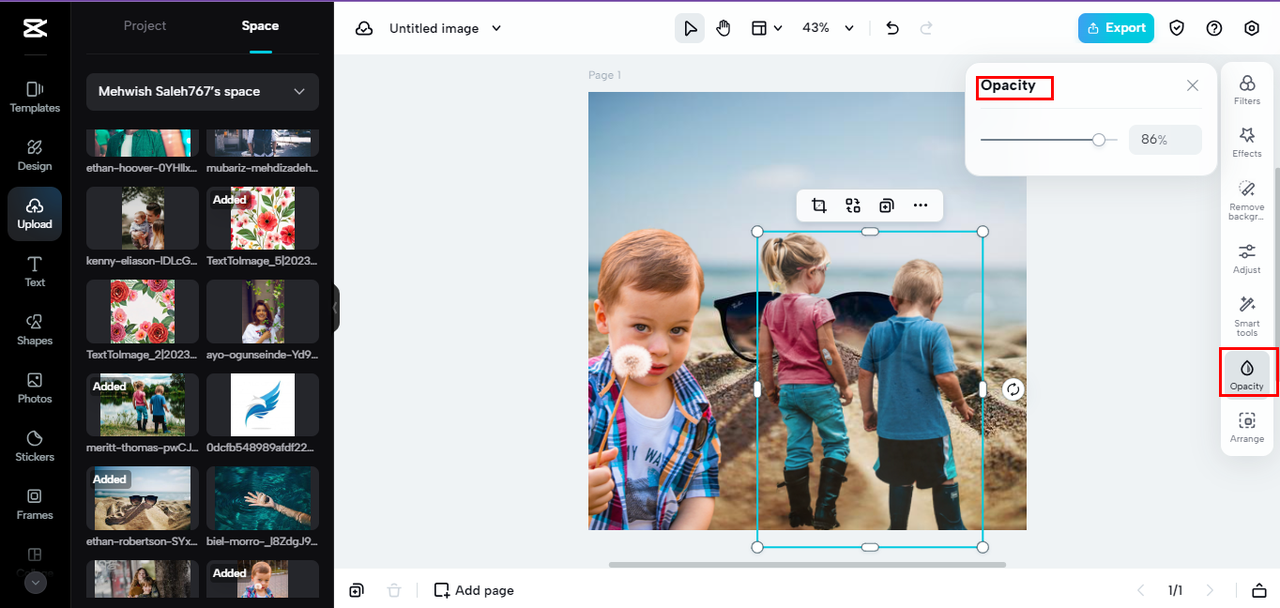
Task: Open the three-dots more options menu
Action: (x=921, y=206)
